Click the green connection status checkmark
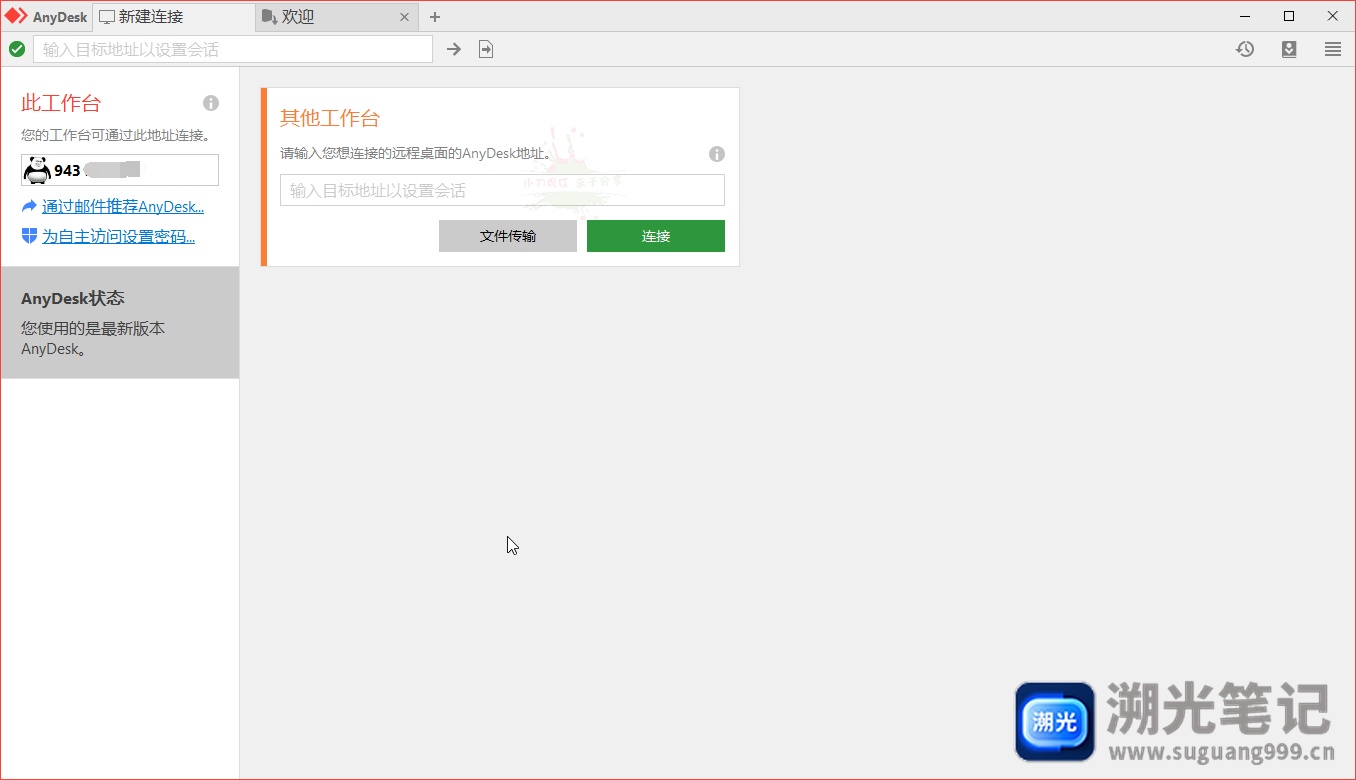This screenshot has height=780, width=1356. pos(17,49)
